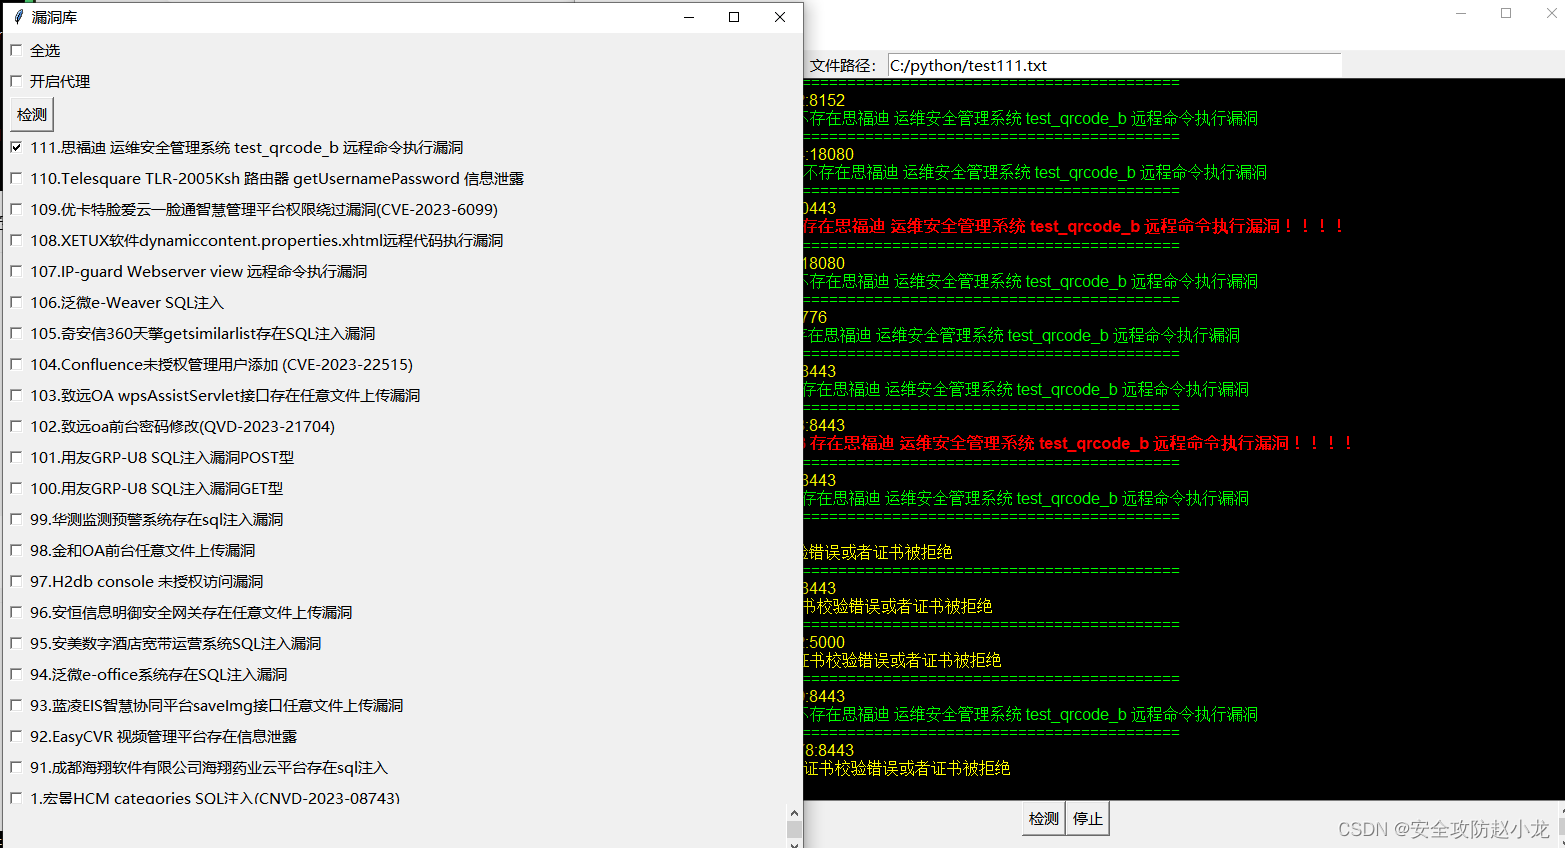Check 108.XETUX dynamiccontent.properties.xhtml checkbox
Viewport: 1565px width, 848px height.
coord(16,240)
